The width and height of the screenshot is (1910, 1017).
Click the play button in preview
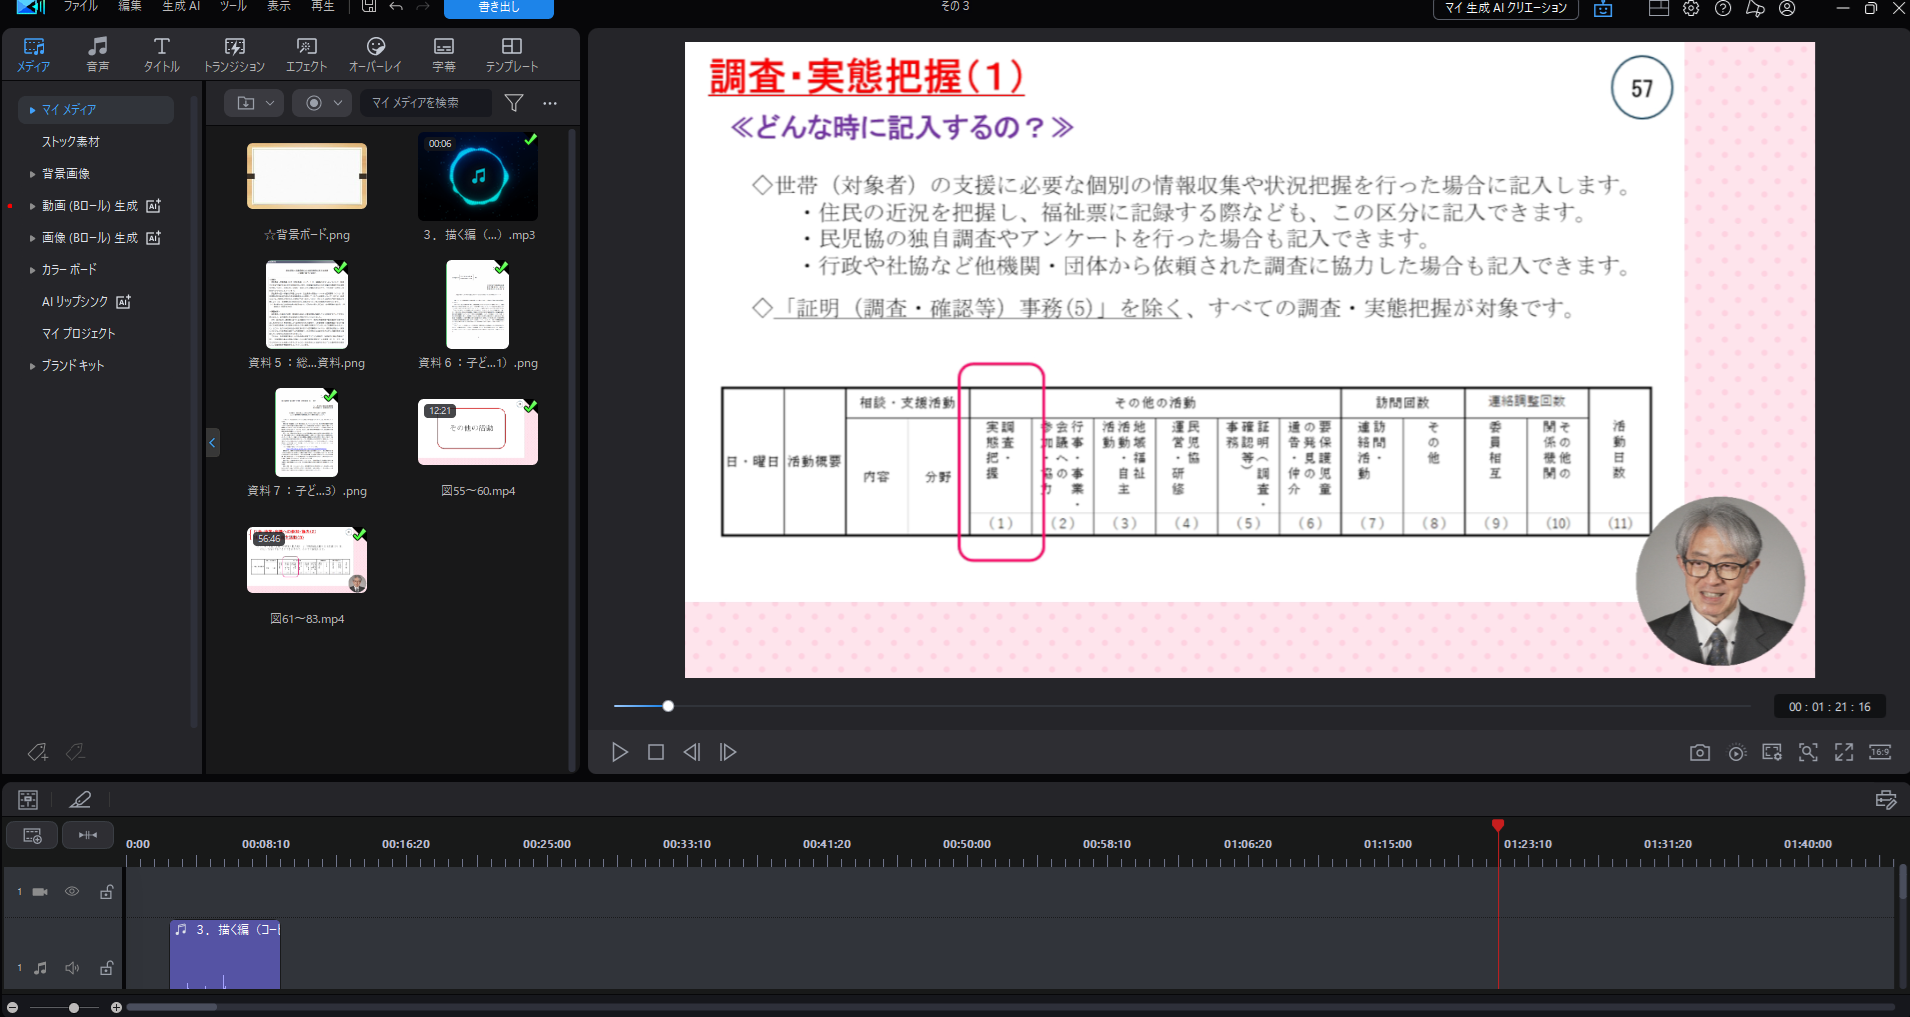[x=620, y=752]
